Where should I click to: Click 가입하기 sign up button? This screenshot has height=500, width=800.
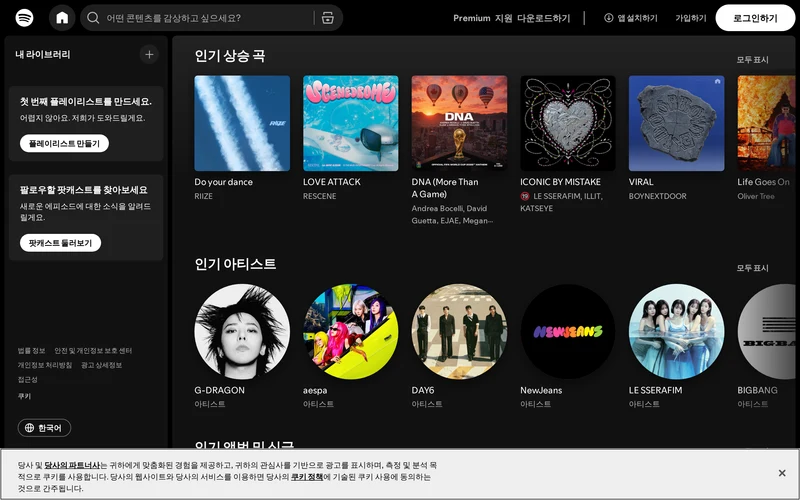[x=691, y=18]
